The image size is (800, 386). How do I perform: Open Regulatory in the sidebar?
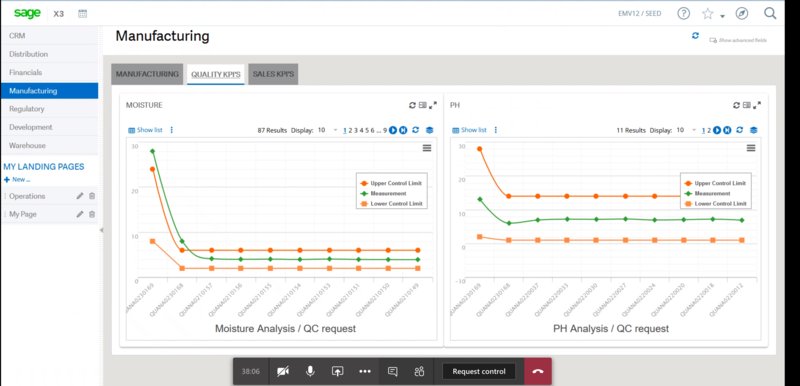49,109
